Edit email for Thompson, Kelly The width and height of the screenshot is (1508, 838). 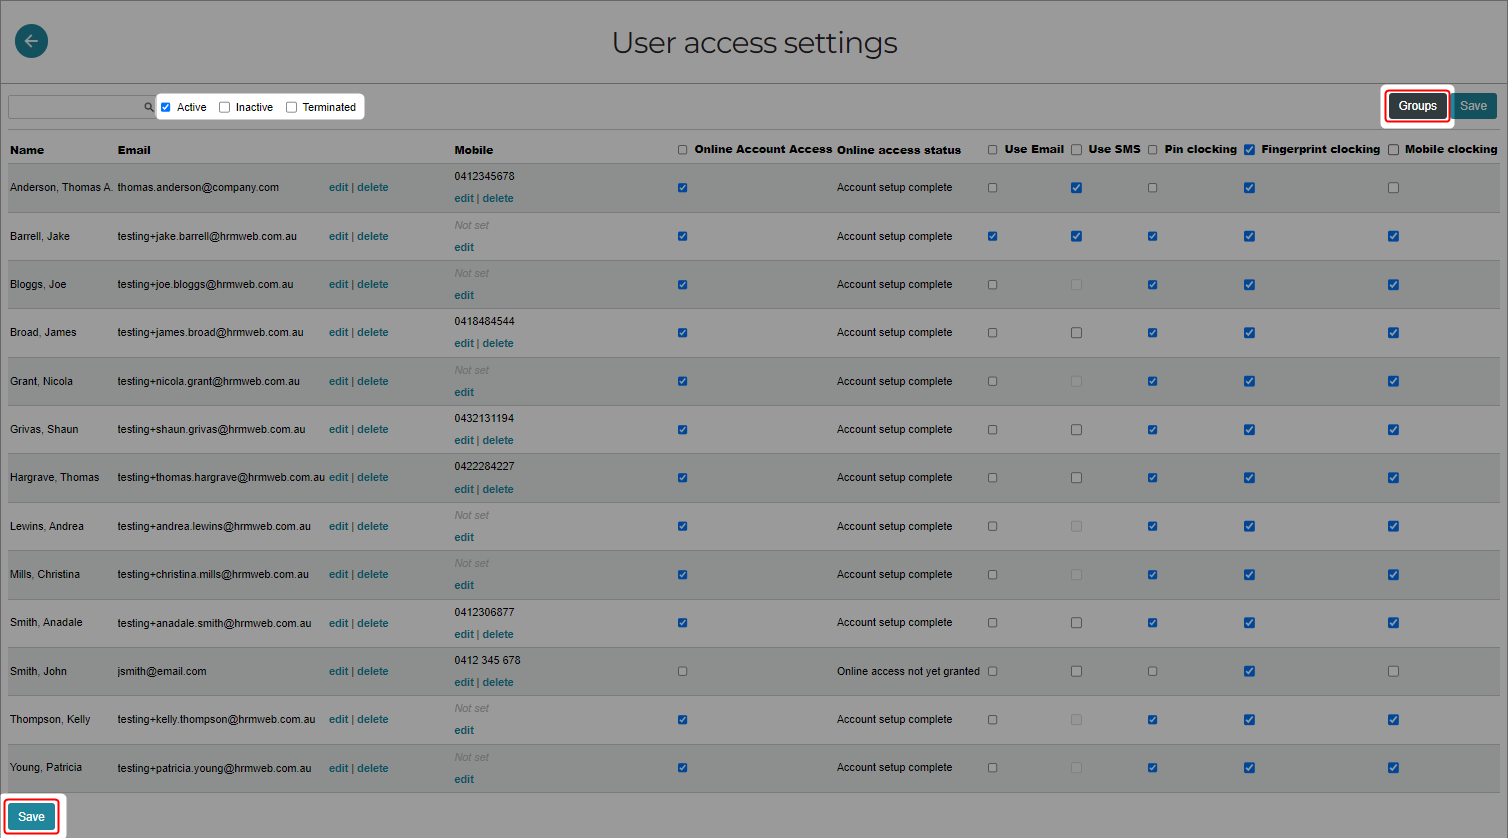click(x=338, y=720)
